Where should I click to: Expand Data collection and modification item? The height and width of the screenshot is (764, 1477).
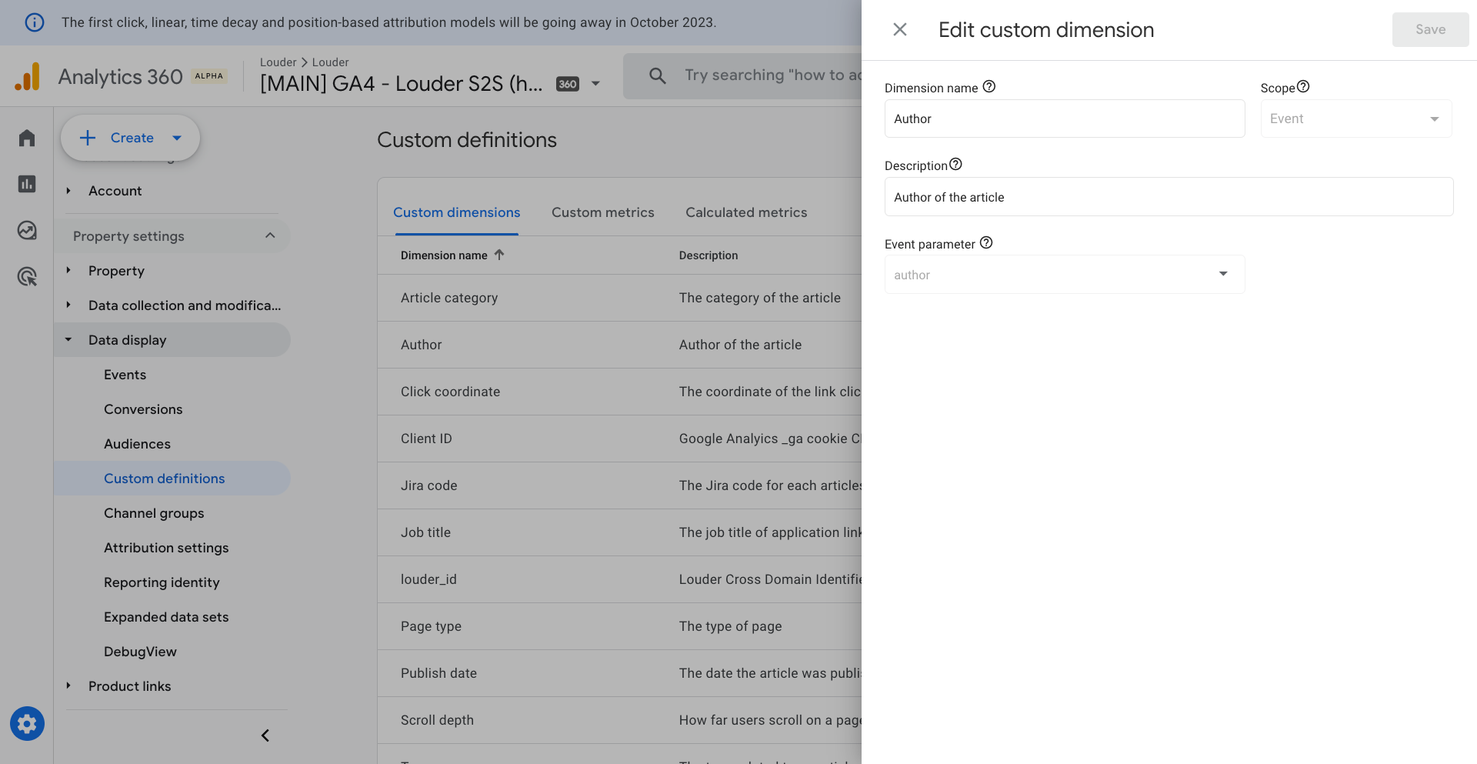68,305
